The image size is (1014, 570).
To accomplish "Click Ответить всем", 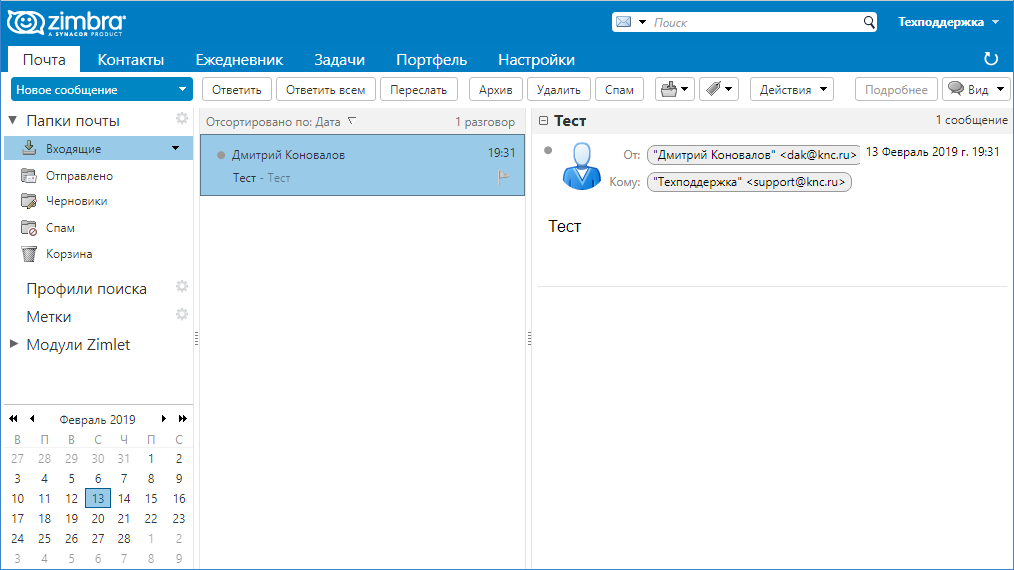I will click(326, 89).
